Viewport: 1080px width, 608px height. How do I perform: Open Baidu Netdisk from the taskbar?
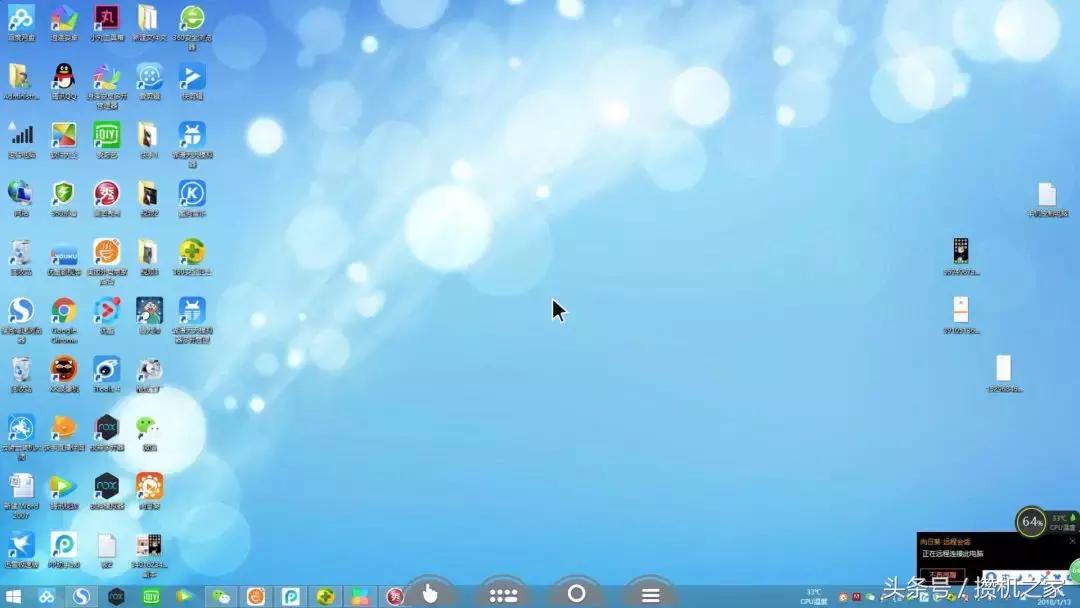tap(47, 596)
